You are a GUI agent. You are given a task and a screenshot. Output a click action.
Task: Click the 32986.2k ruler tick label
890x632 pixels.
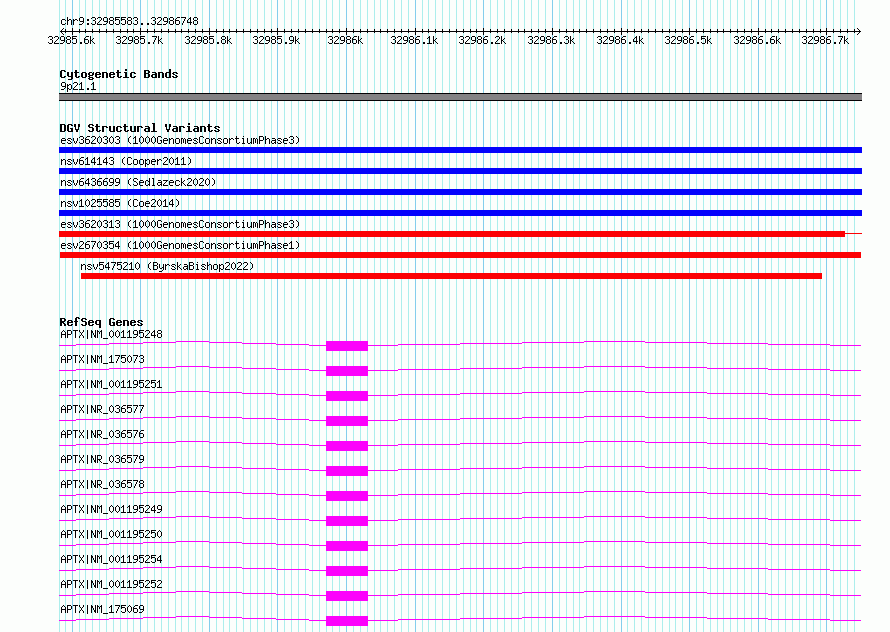(x=482, y=40)
